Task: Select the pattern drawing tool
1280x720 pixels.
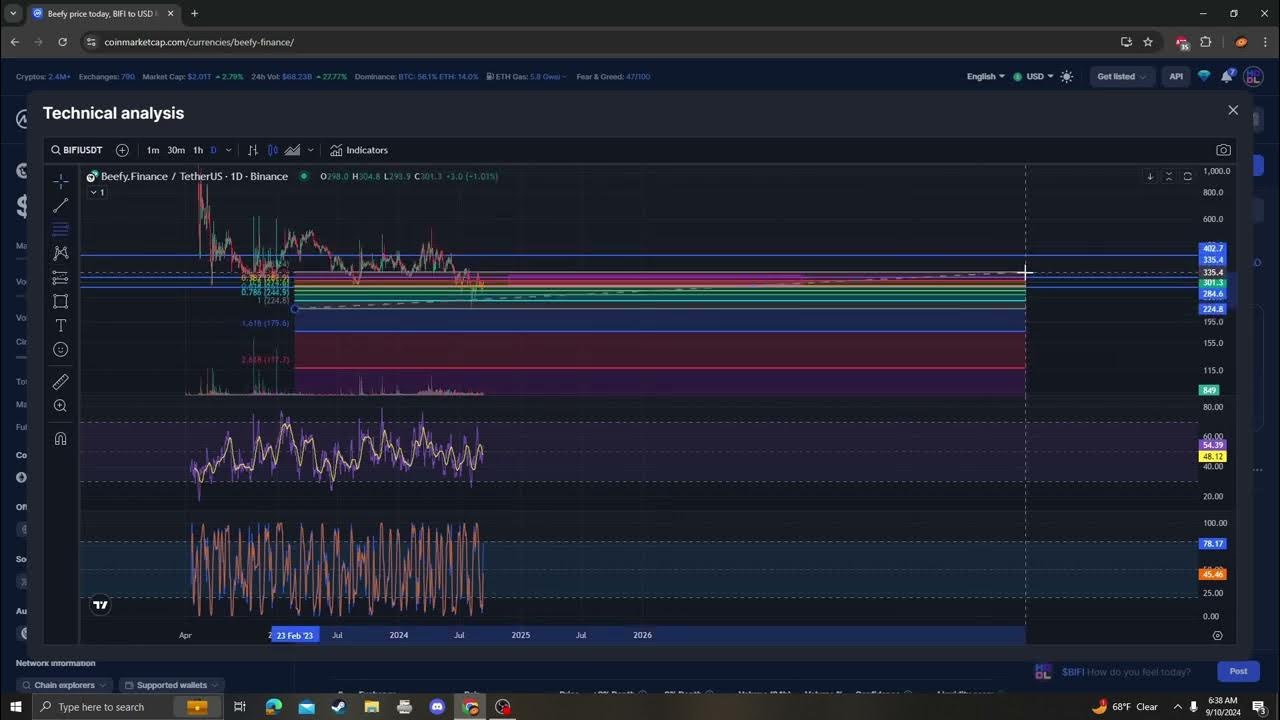Action: pyautogui.click(x=60, y=253)
